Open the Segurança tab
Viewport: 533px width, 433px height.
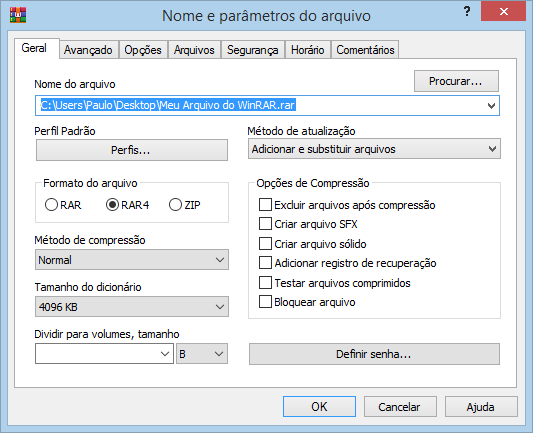[253, 50]
